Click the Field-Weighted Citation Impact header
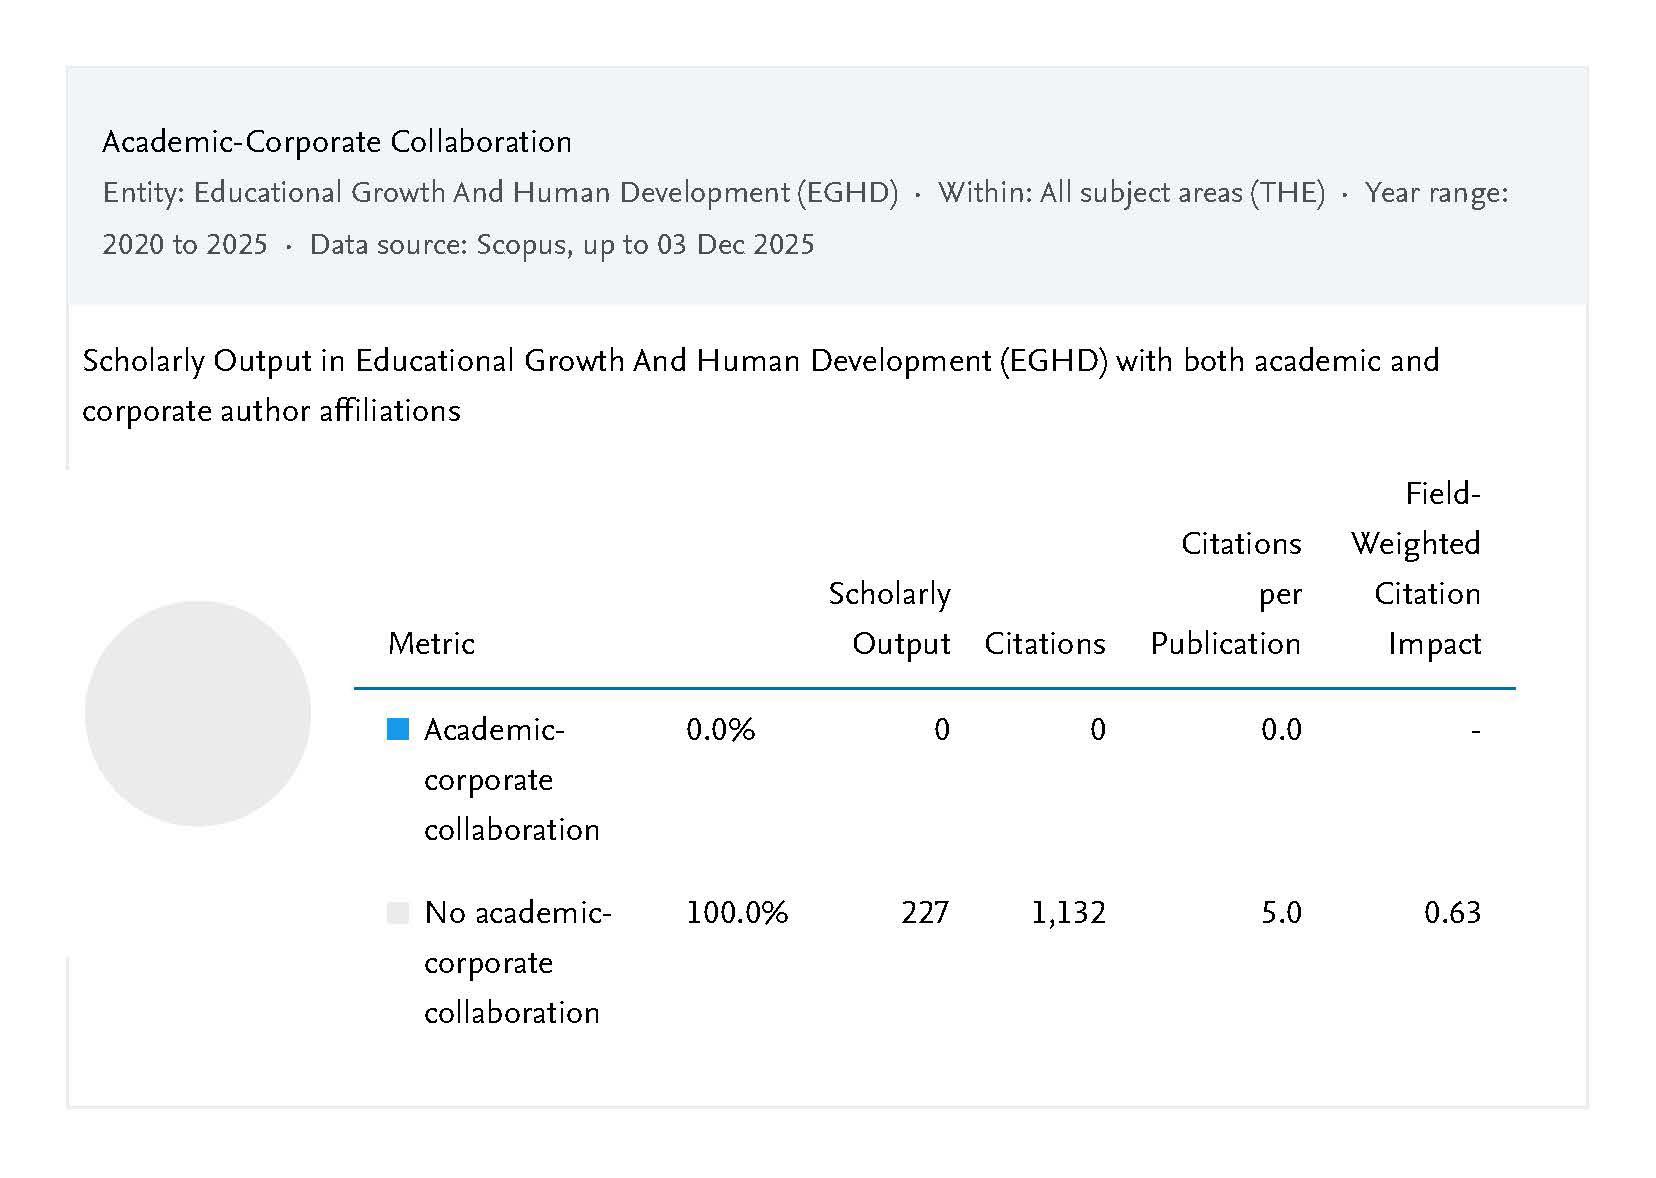The height and width of the screenshot is (1178, 1656). (1416, 568)
